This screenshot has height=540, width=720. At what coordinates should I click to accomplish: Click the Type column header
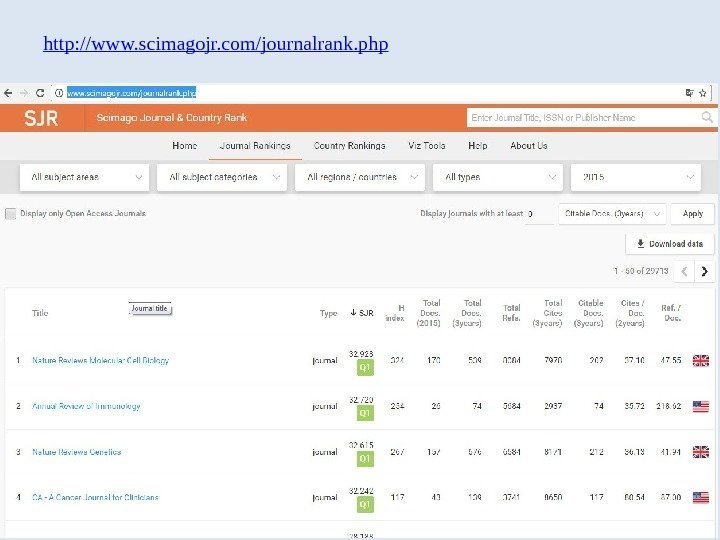point(328,313)
